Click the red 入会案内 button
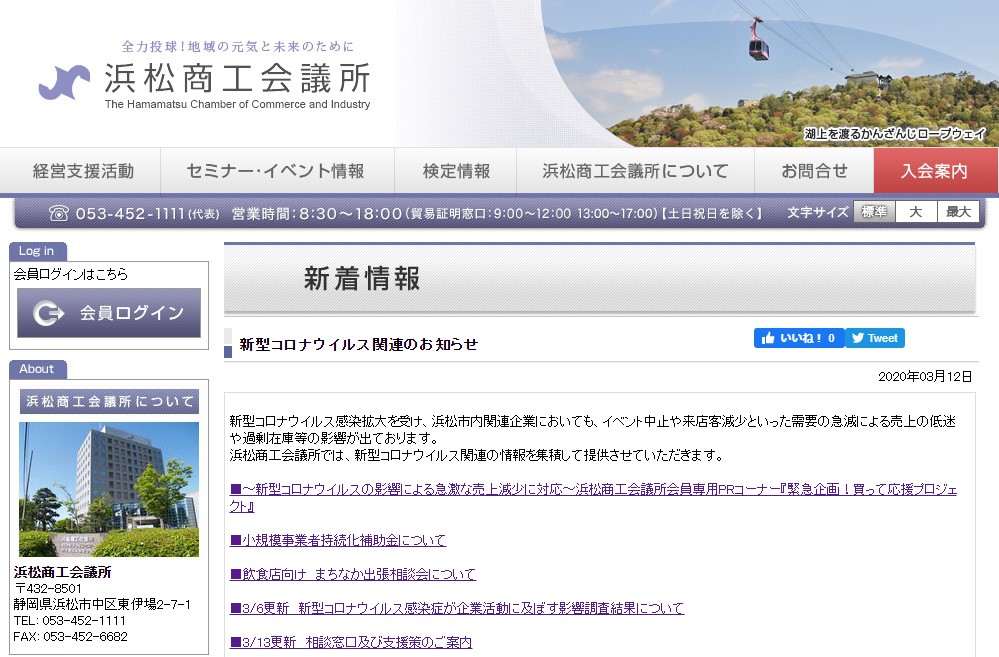 click(934, 171)
